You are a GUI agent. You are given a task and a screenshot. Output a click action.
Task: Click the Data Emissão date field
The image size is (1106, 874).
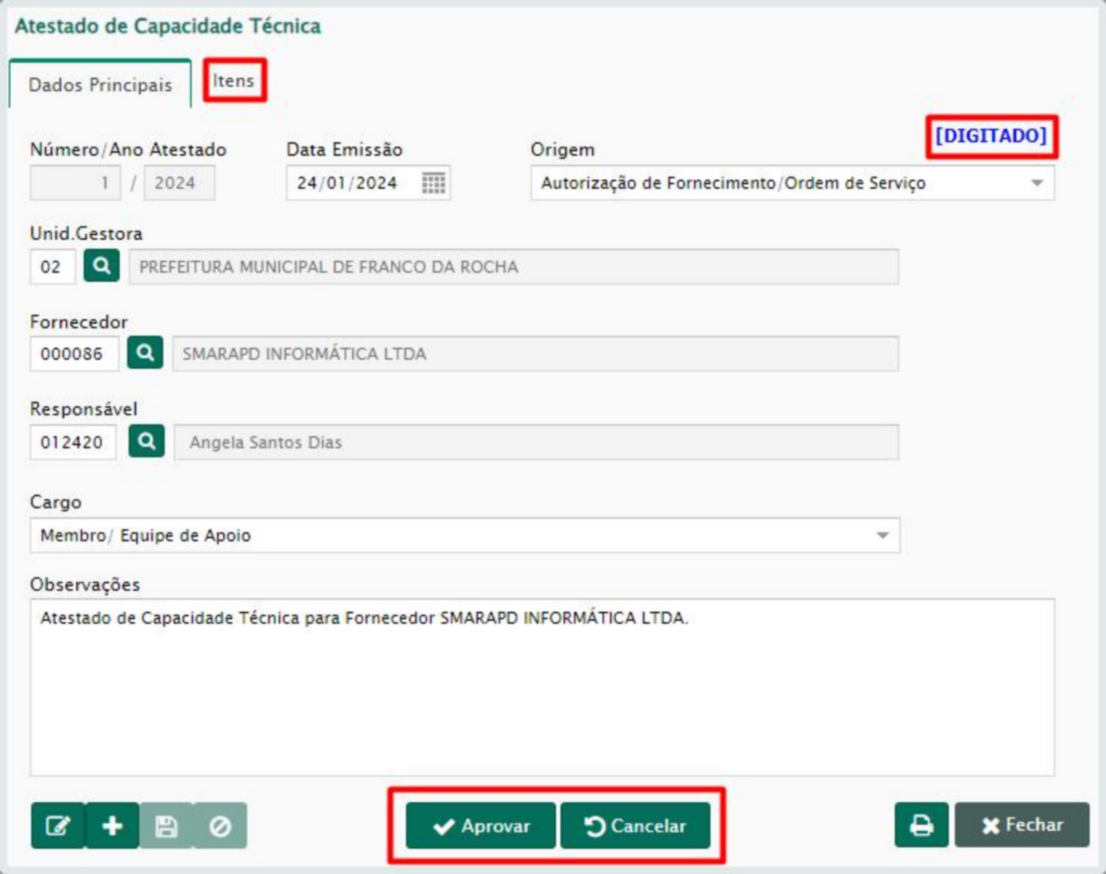pyautogui.click(x=368, y=183)
